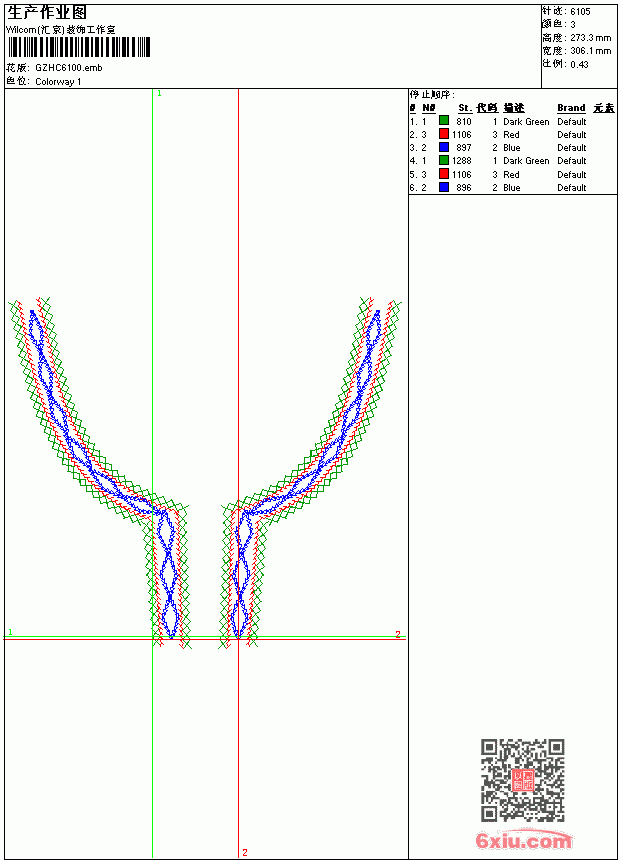The width and height of the screenshot is (620, 860).
Task: Click the Brand column header
Action: point(571,108)
